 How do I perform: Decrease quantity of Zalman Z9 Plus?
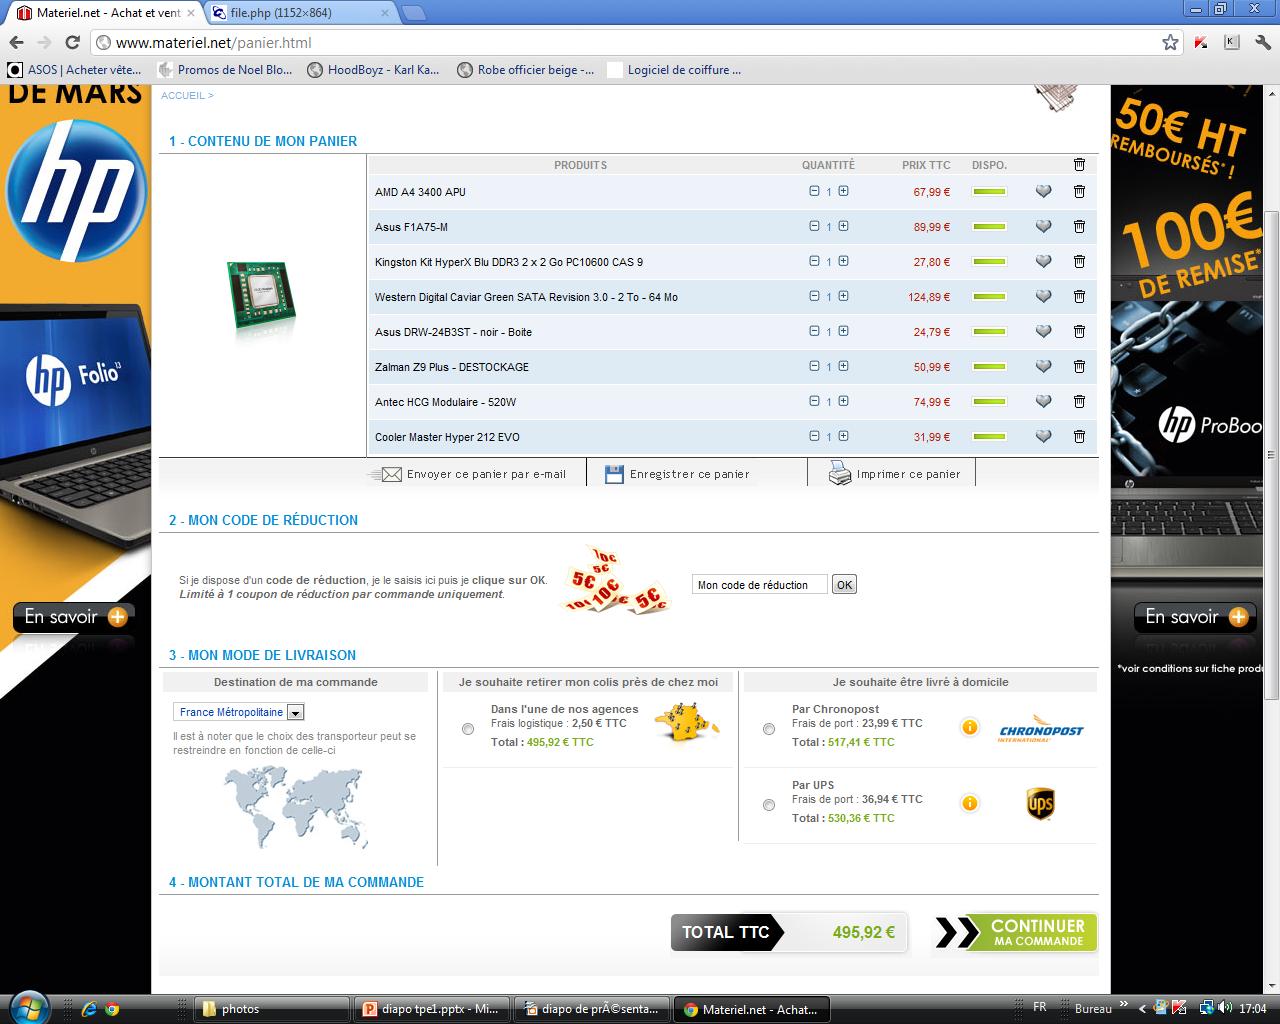coord(814,366)
